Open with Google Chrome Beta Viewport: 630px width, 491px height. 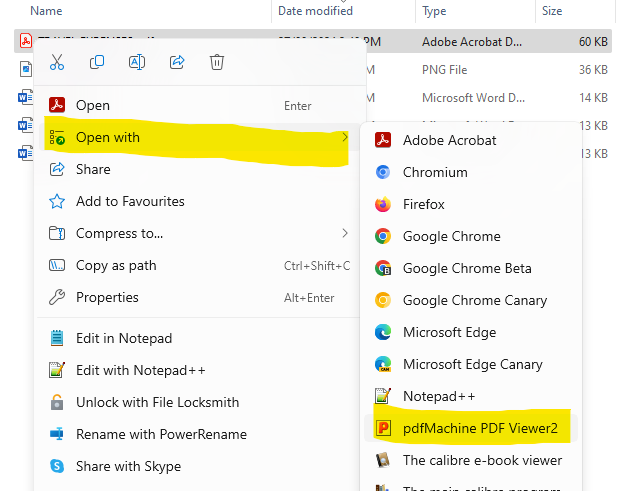pos(470,268)
